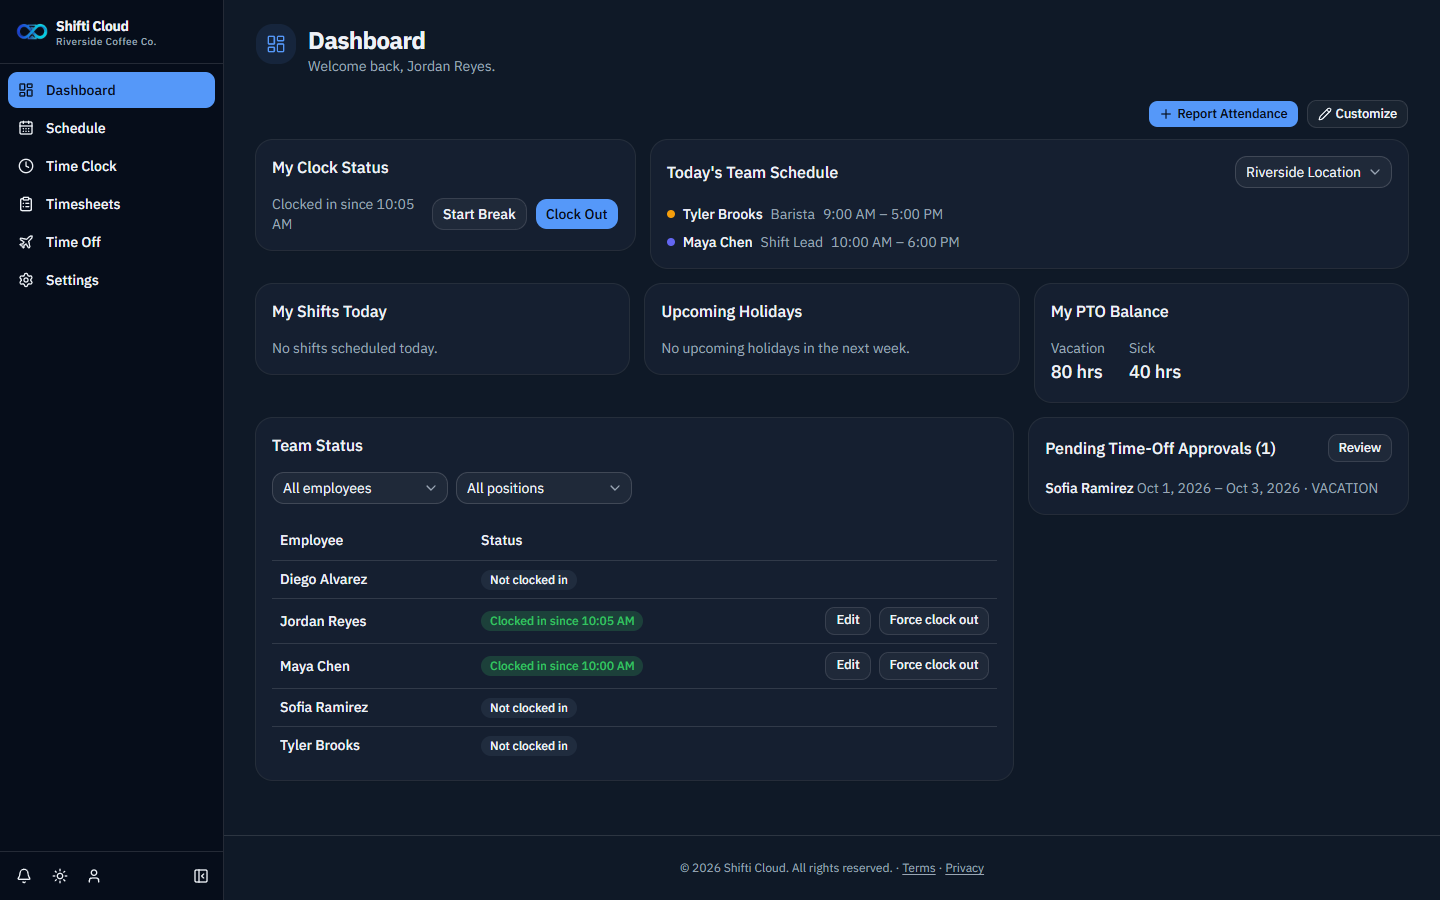Click the Time Off airplane icon
Screen dimensions: 1440x900
[x=26, y=242]
